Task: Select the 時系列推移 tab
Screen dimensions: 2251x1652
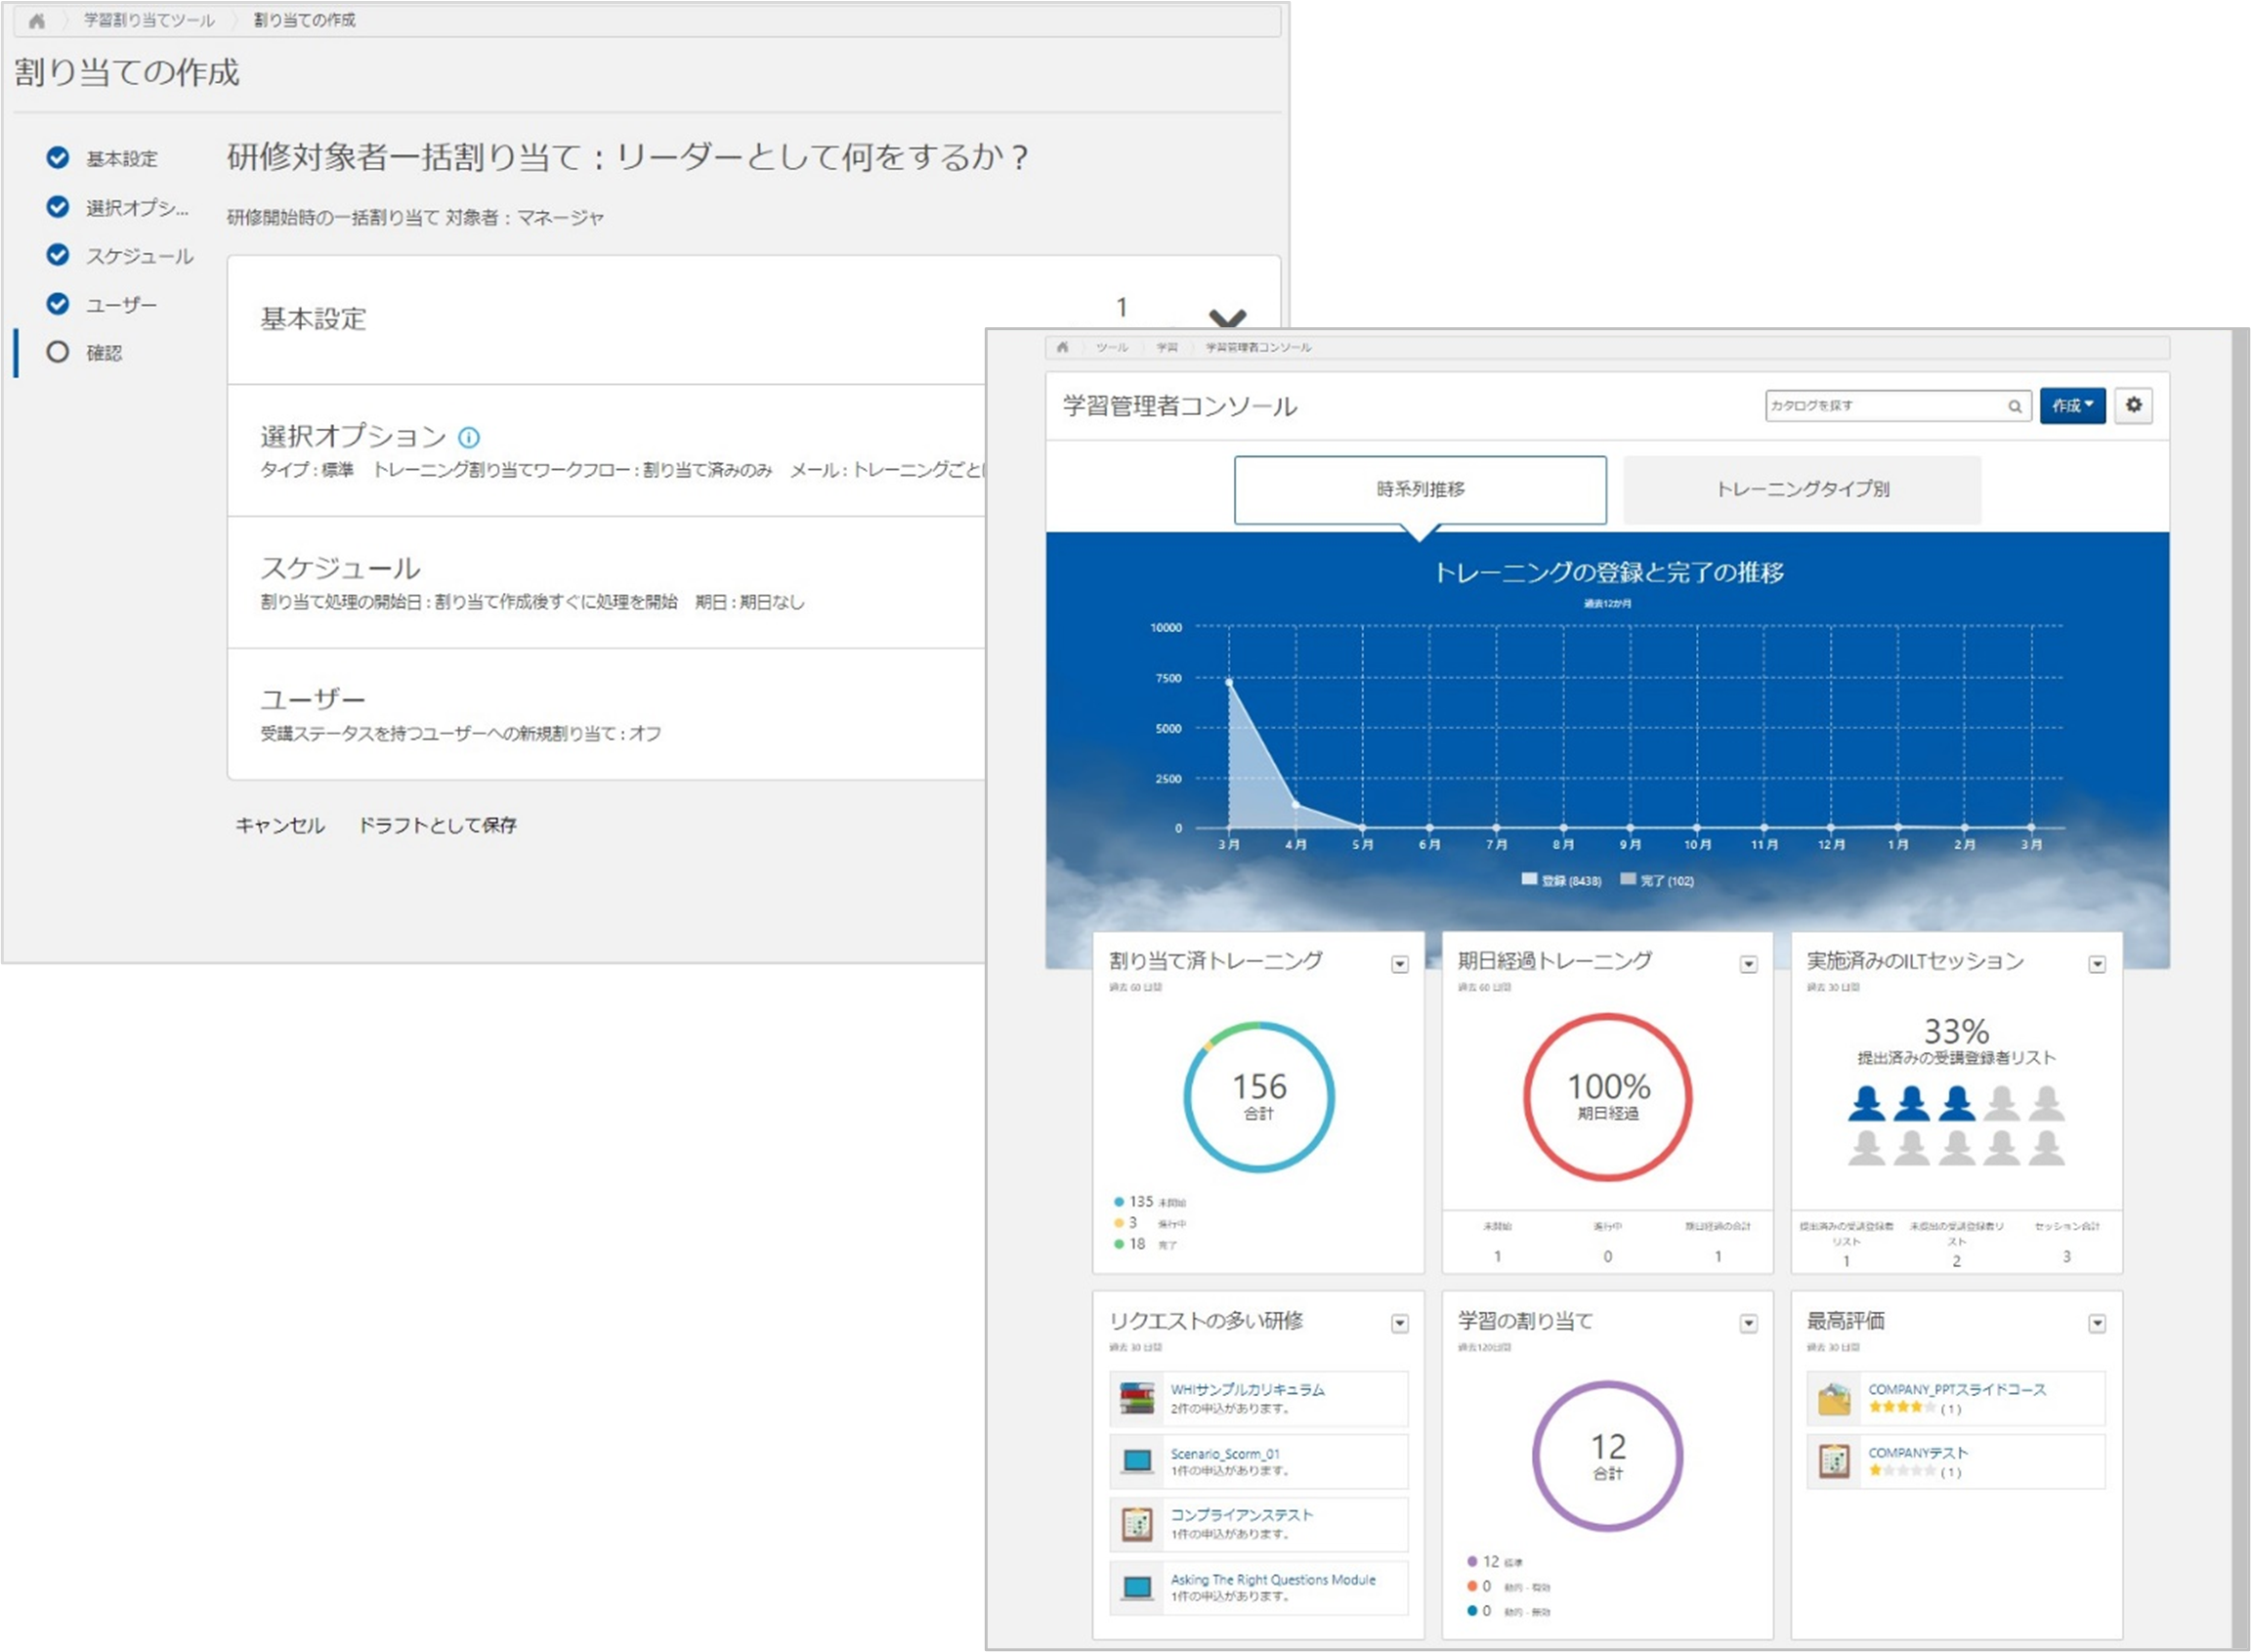Action: [x=1420, y=489]
